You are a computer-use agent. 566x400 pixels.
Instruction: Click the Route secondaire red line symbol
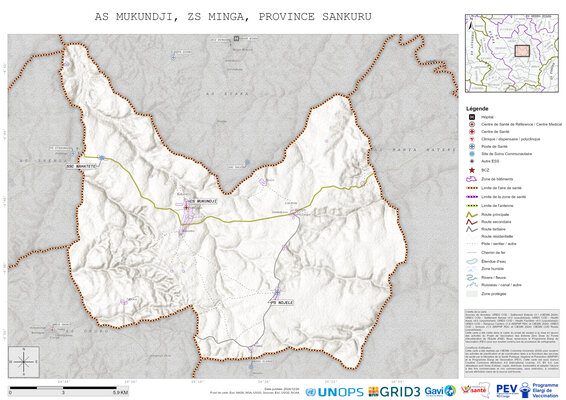(x=471, y=222)
